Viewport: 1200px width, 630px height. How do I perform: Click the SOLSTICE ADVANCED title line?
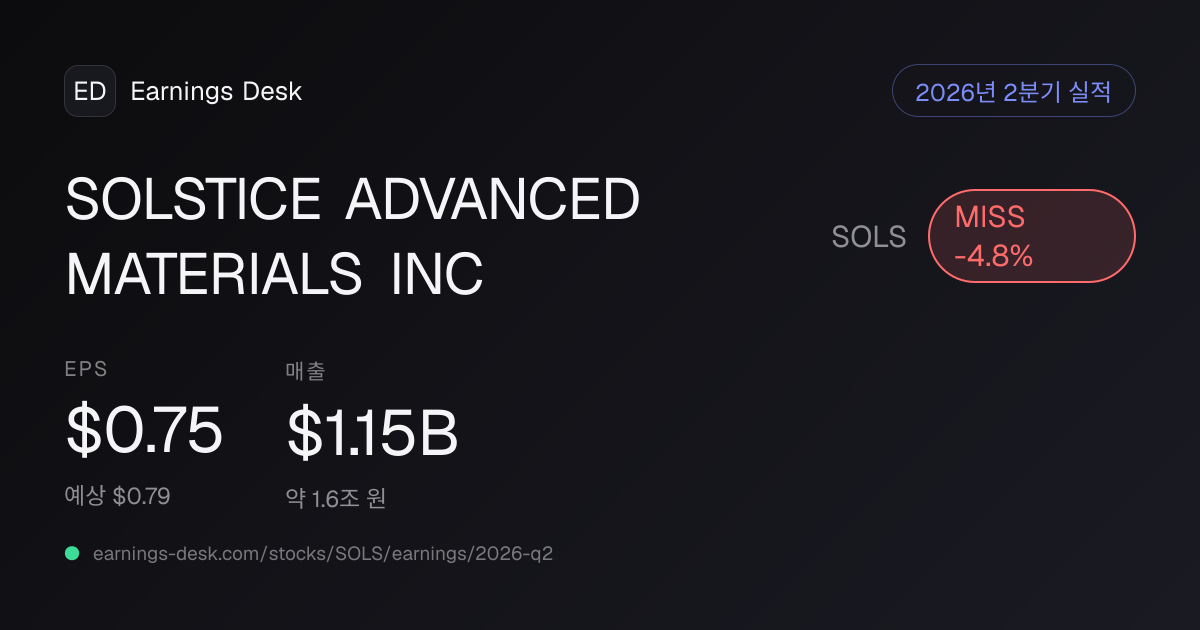[x=353, y=200]
